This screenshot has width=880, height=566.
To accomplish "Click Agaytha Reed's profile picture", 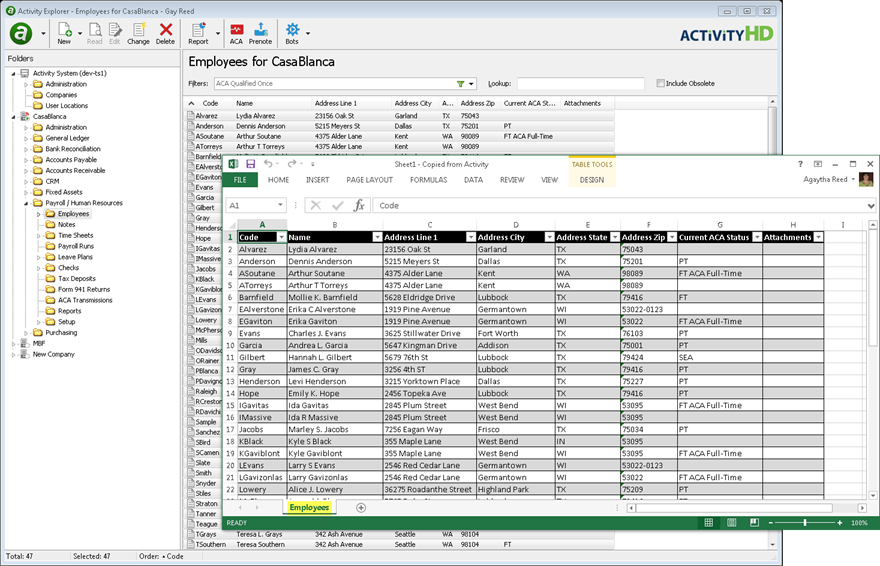I will pyautogui.click(x=867, y=180).
